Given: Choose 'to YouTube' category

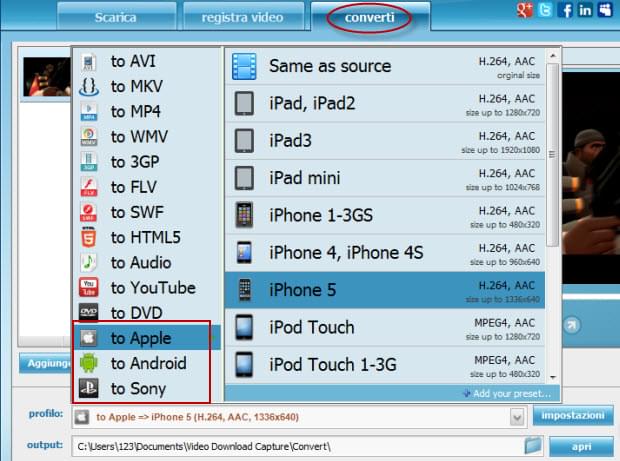Looking at the screenshot, I should [147, 287].
